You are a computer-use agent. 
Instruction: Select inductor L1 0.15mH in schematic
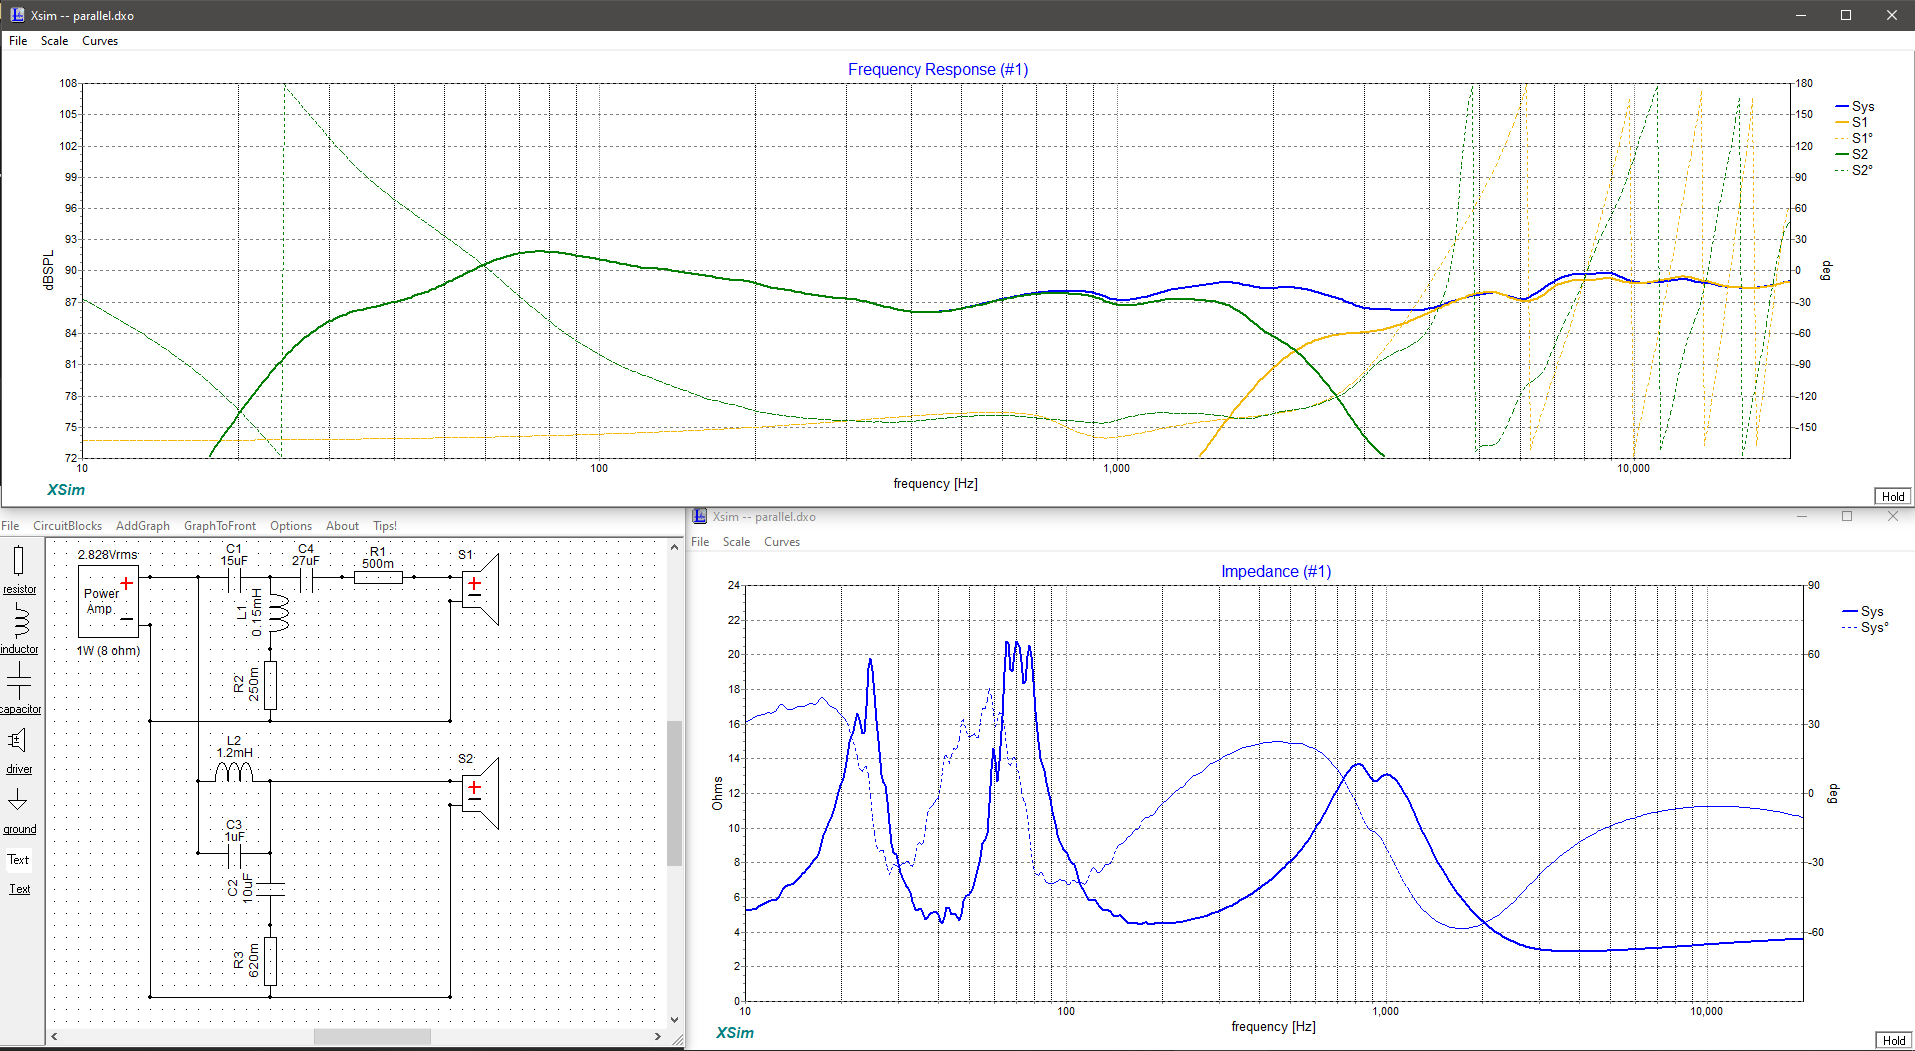click(278, 613)
